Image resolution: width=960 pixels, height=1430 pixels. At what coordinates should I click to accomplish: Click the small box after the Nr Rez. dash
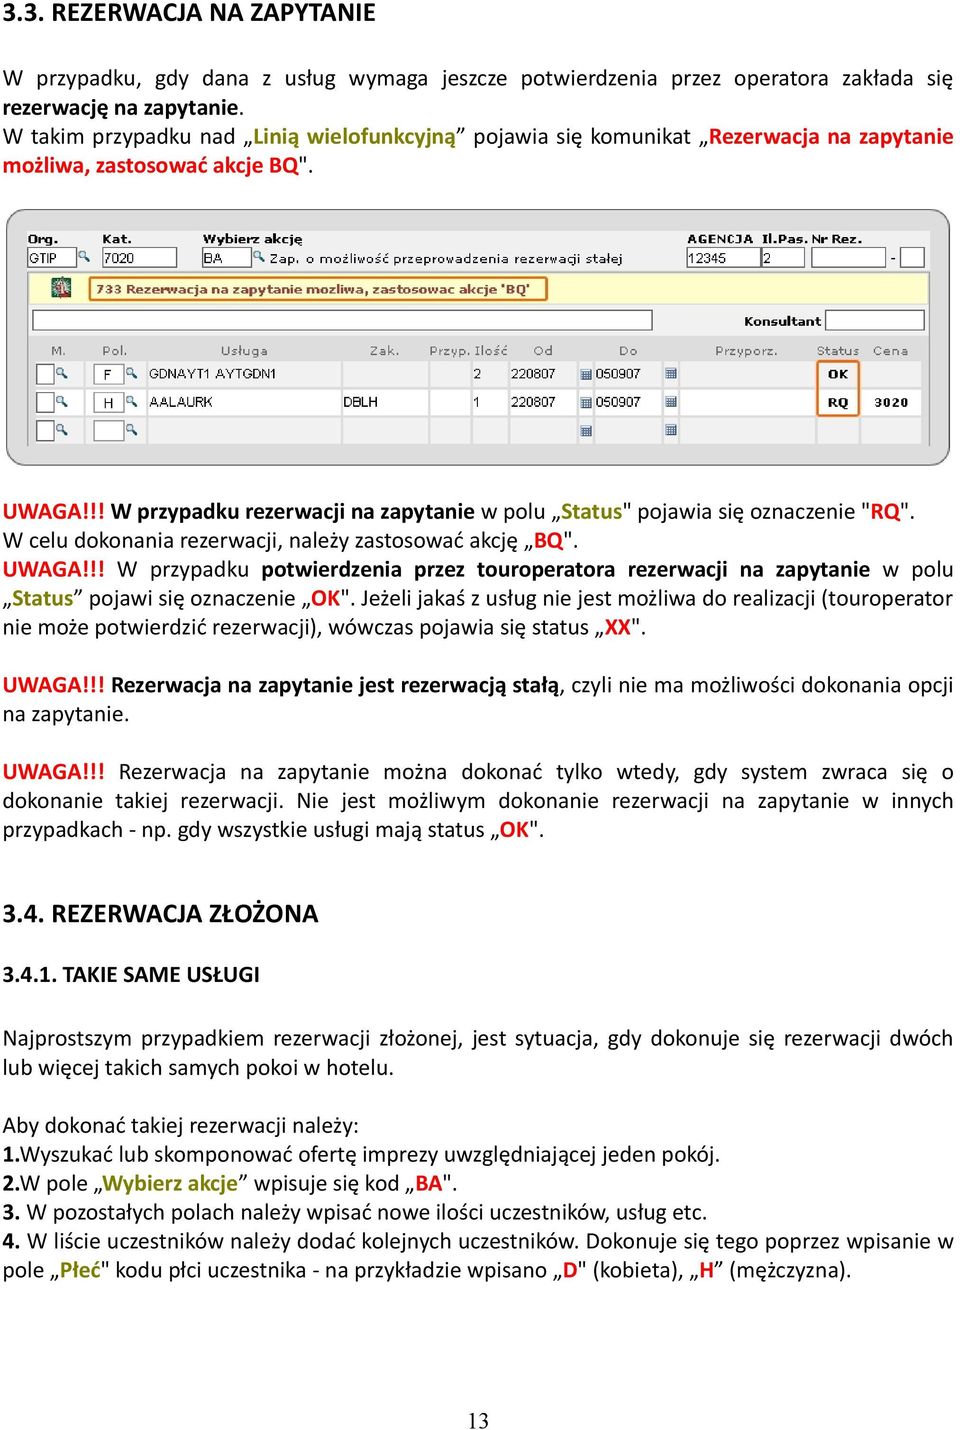pyautogui.click(x=912, y=258)
